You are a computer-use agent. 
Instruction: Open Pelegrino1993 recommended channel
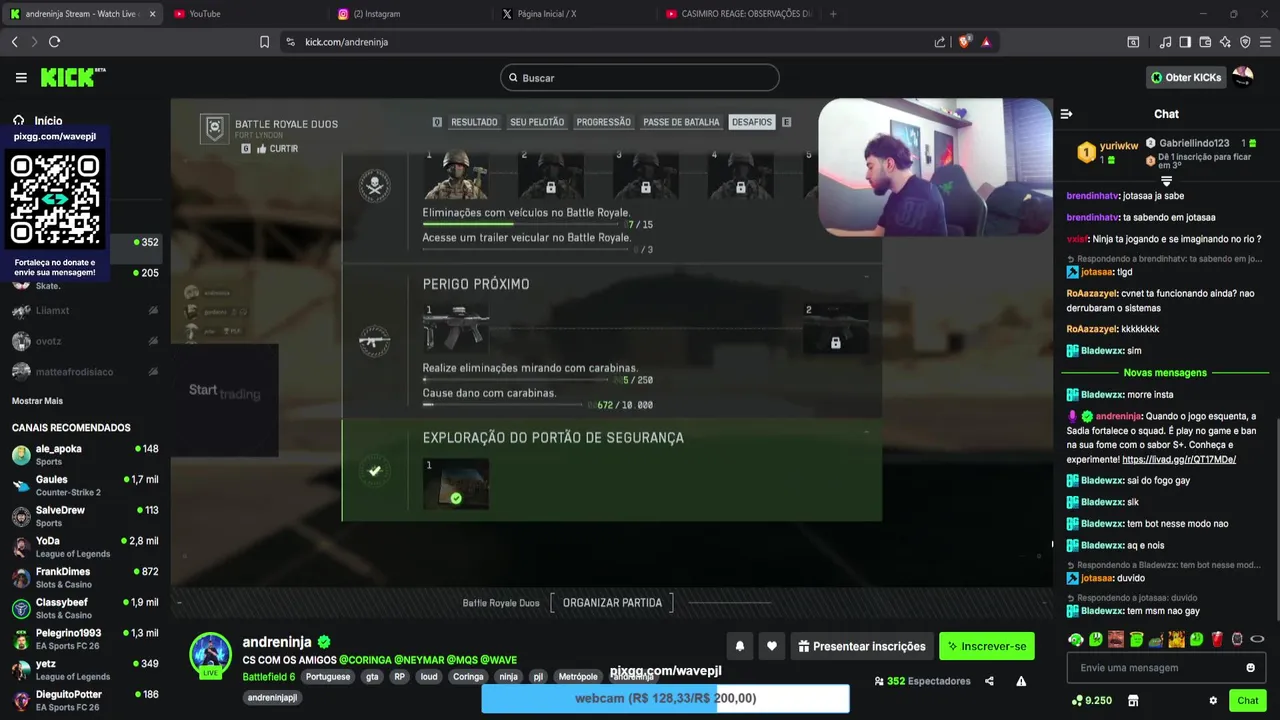tap(85, 639)
